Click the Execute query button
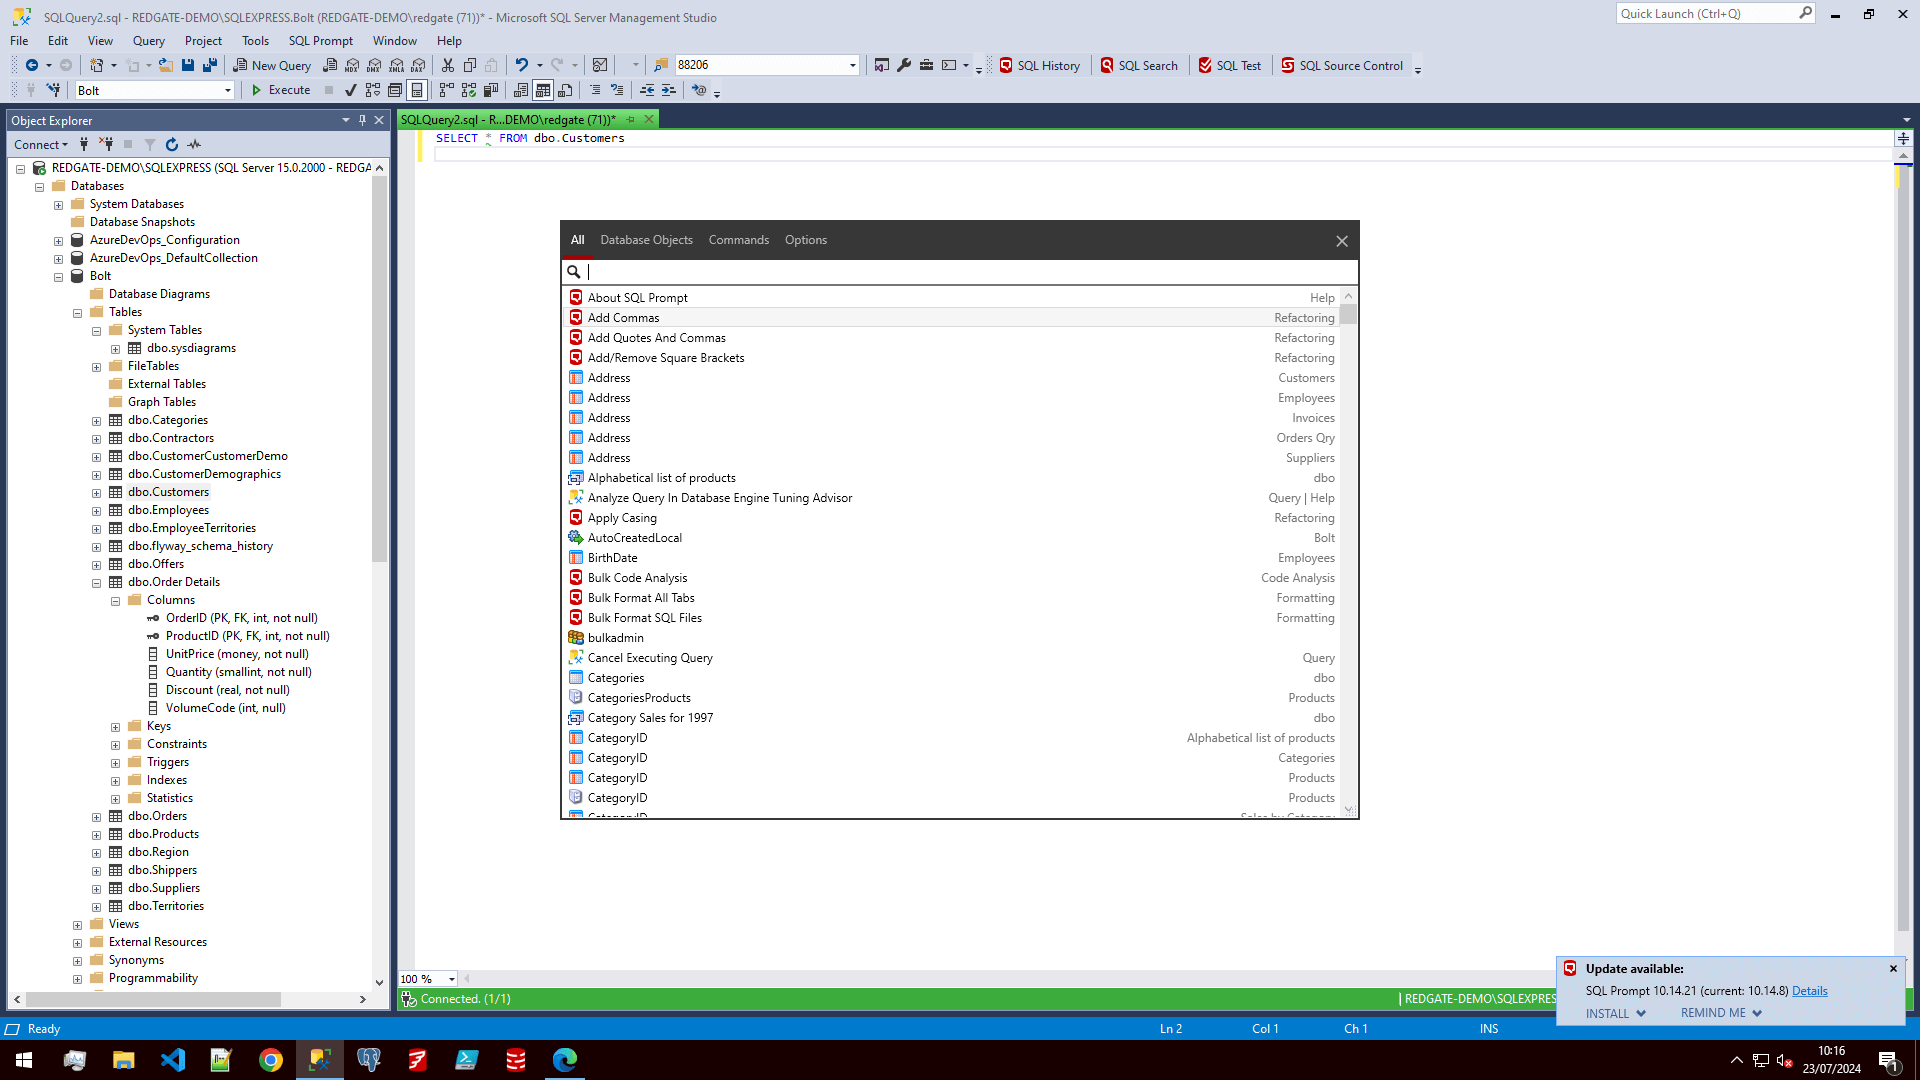 (280, 90)
